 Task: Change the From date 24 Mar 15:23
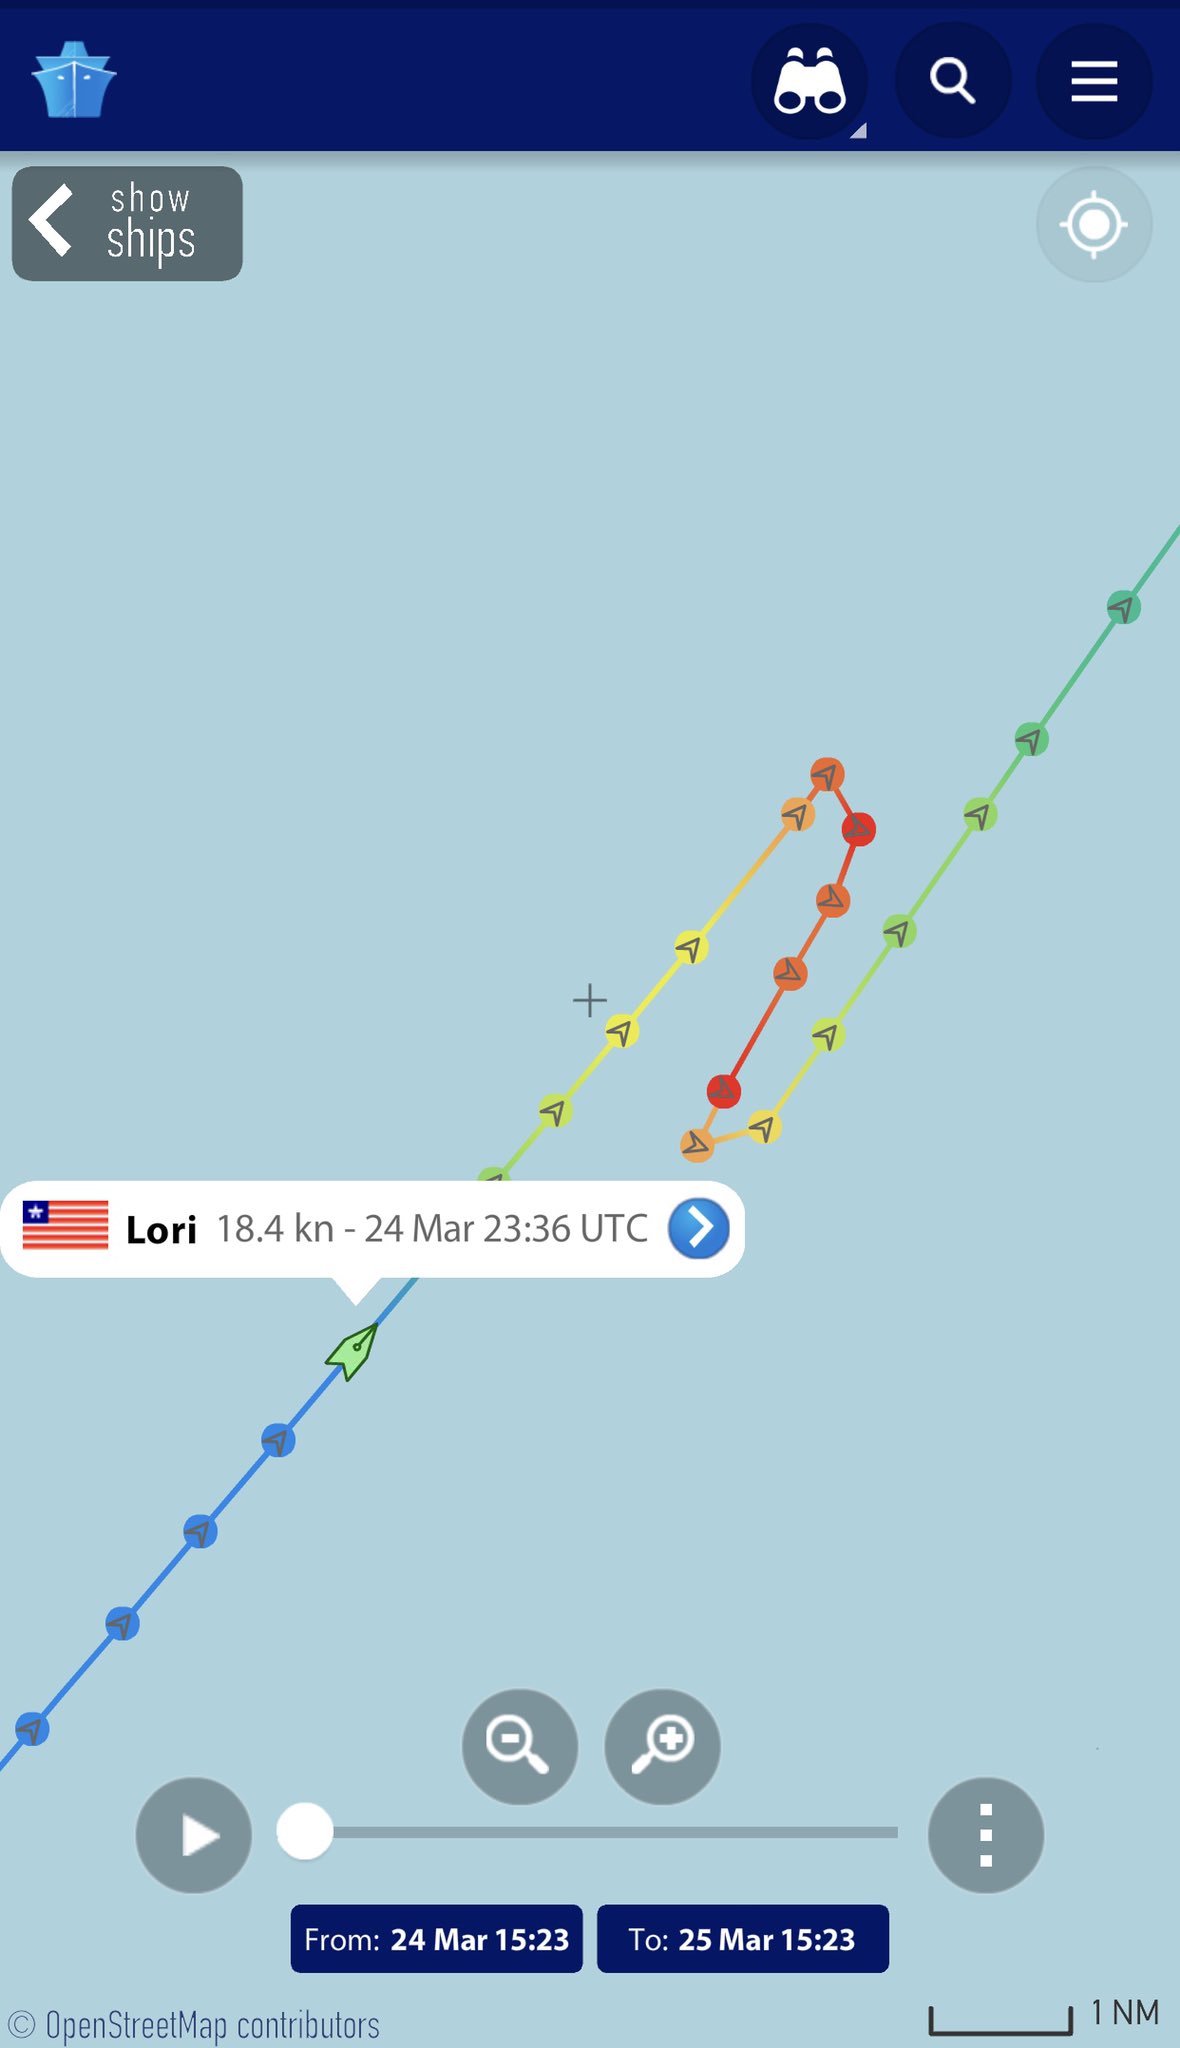[437, 1939]
